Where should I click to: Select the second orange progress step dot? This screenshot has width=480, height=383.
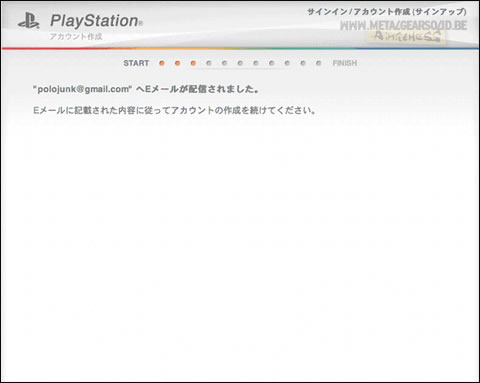pos(177,63)
